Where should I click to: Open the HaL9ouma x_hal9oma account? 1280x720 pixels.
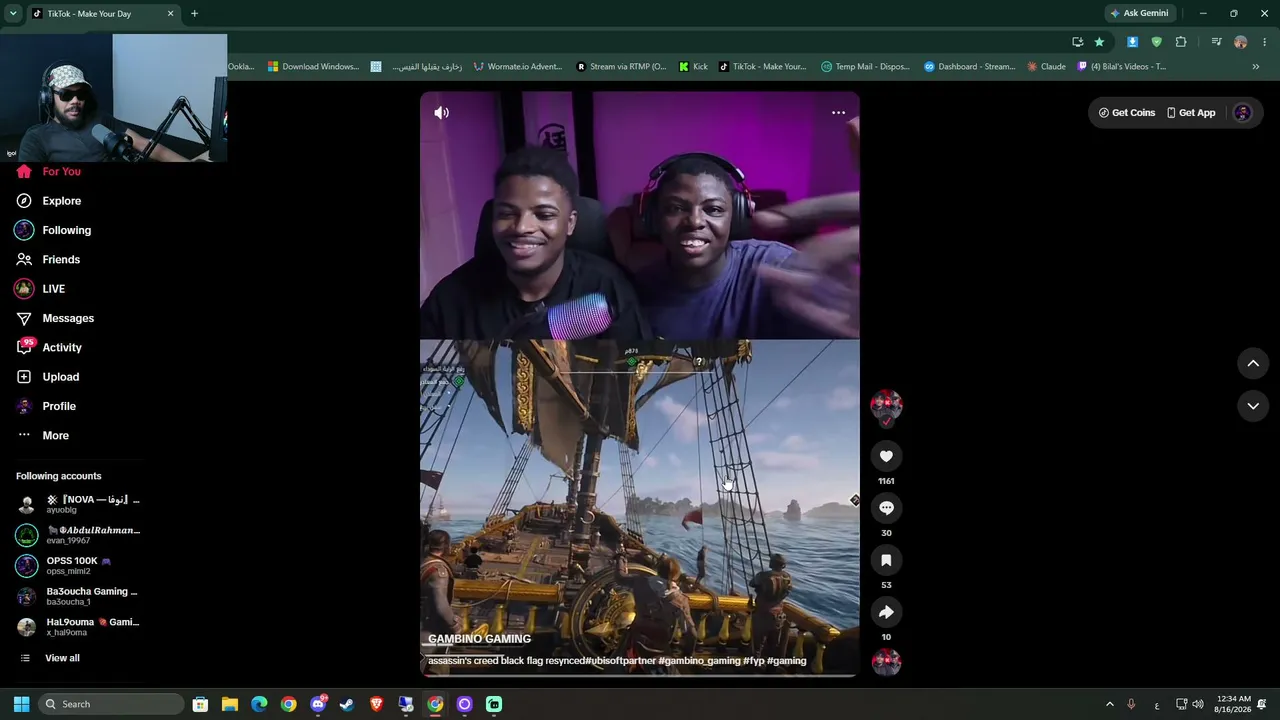tap(78, 627)
